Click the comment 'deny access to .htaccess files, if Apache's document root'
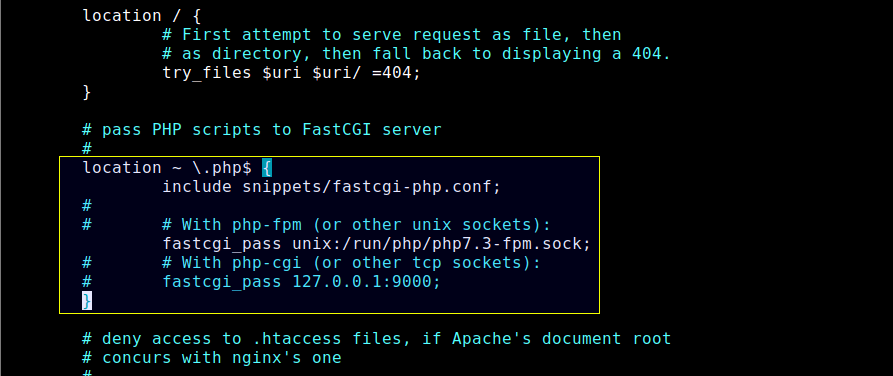 376,339
